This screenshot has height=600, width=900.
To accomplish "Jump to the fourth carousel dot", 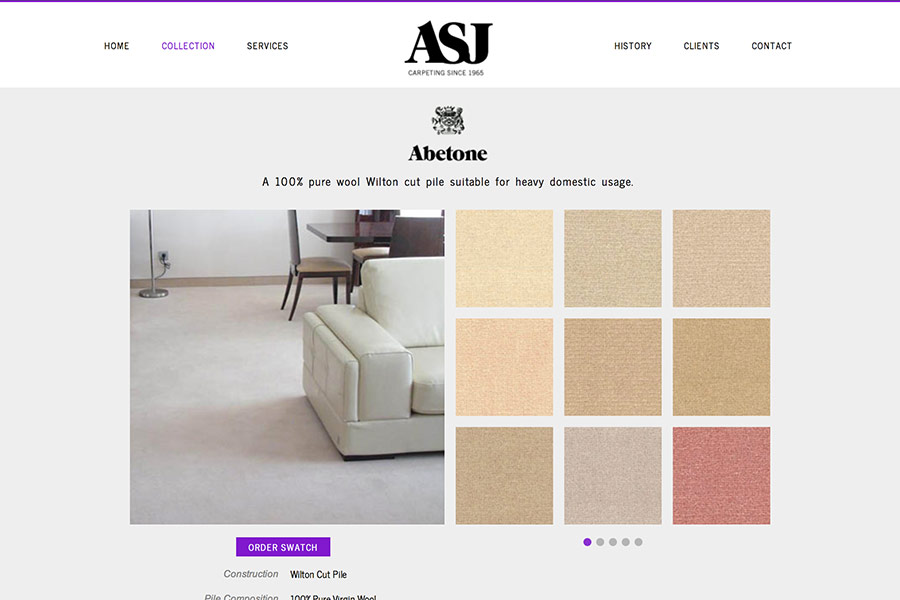I will tap(626, 542).
